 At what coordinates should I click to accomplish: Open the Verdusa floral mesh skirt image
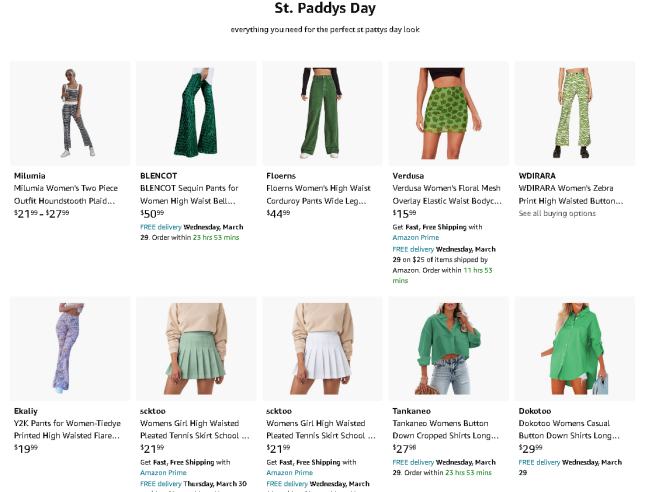point(448,113)
